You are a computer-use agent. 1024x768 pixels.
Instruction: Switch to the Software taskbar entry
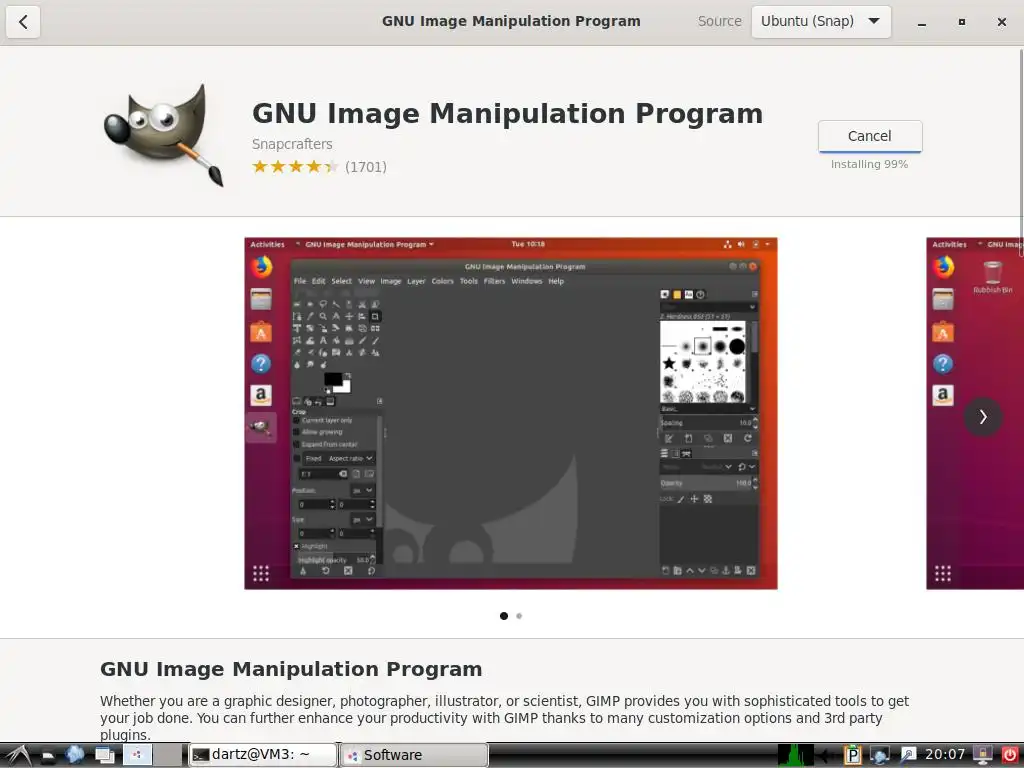(414, 755)
